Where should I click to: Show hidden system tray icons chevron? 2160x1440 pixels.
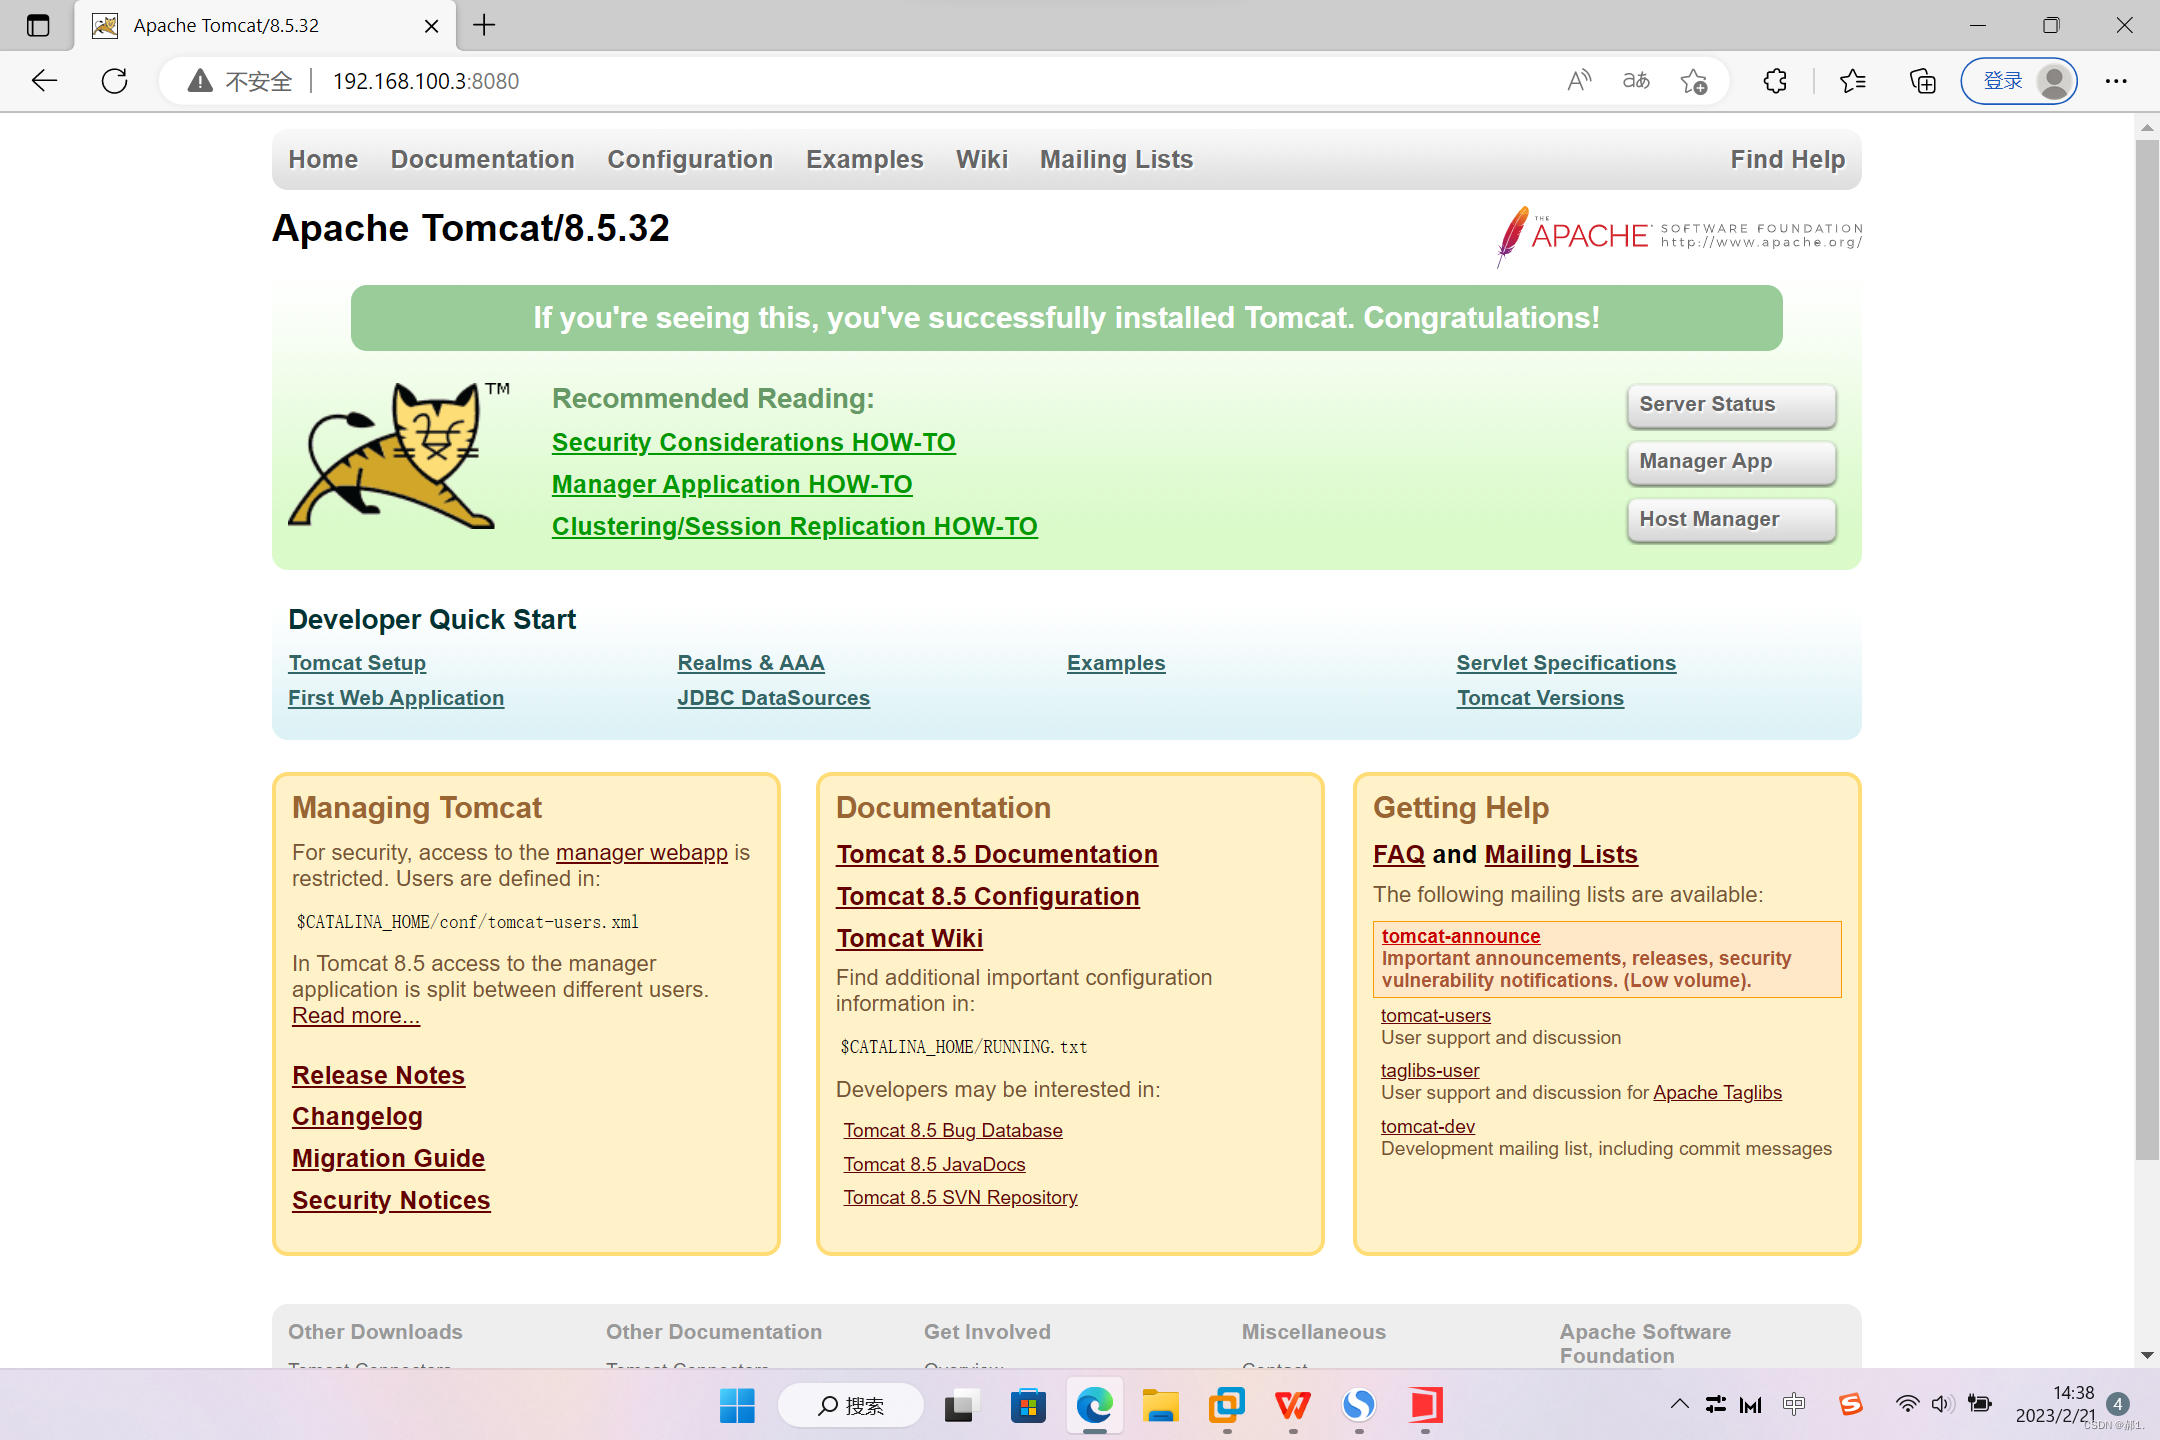pyautogui.click(x=1679, y=1405)
